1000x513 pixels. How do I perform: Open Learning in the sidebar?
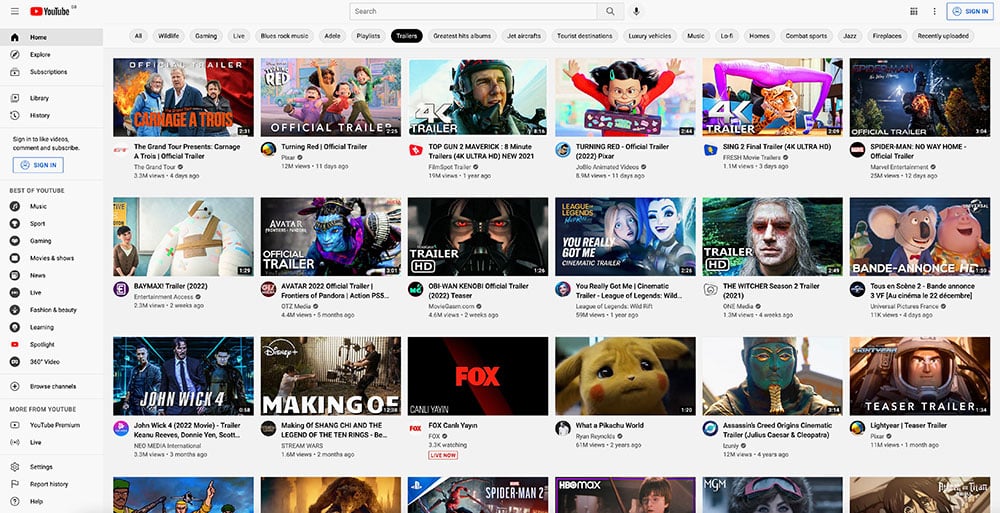click(51, 327)
